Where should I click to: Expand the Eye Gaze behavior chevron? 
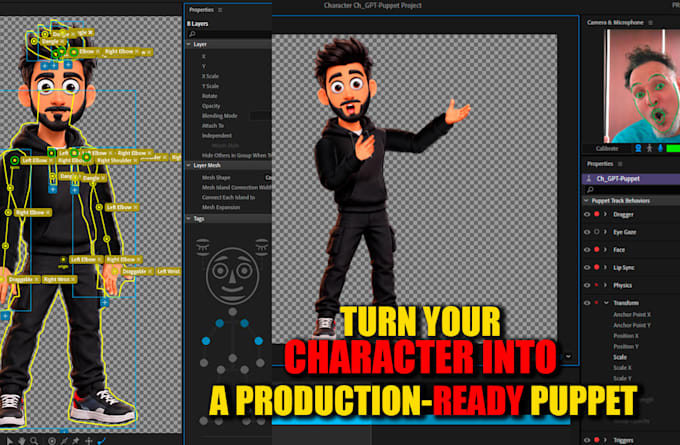click(605, 232)
